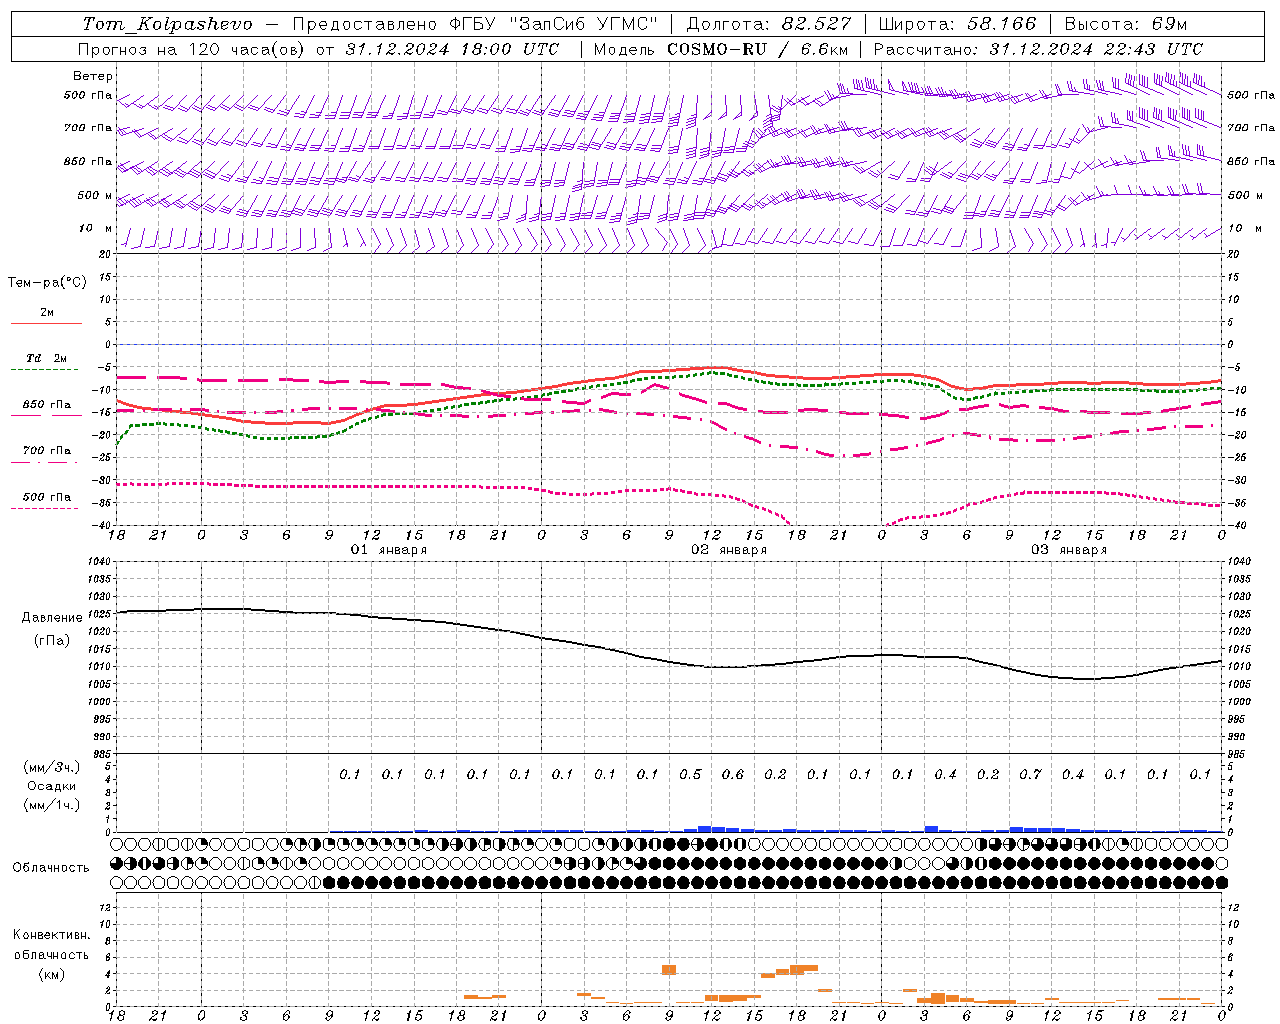
Task: Click the 'Конвективн.' convective cloud label
Action: click(x=52, y=935)
